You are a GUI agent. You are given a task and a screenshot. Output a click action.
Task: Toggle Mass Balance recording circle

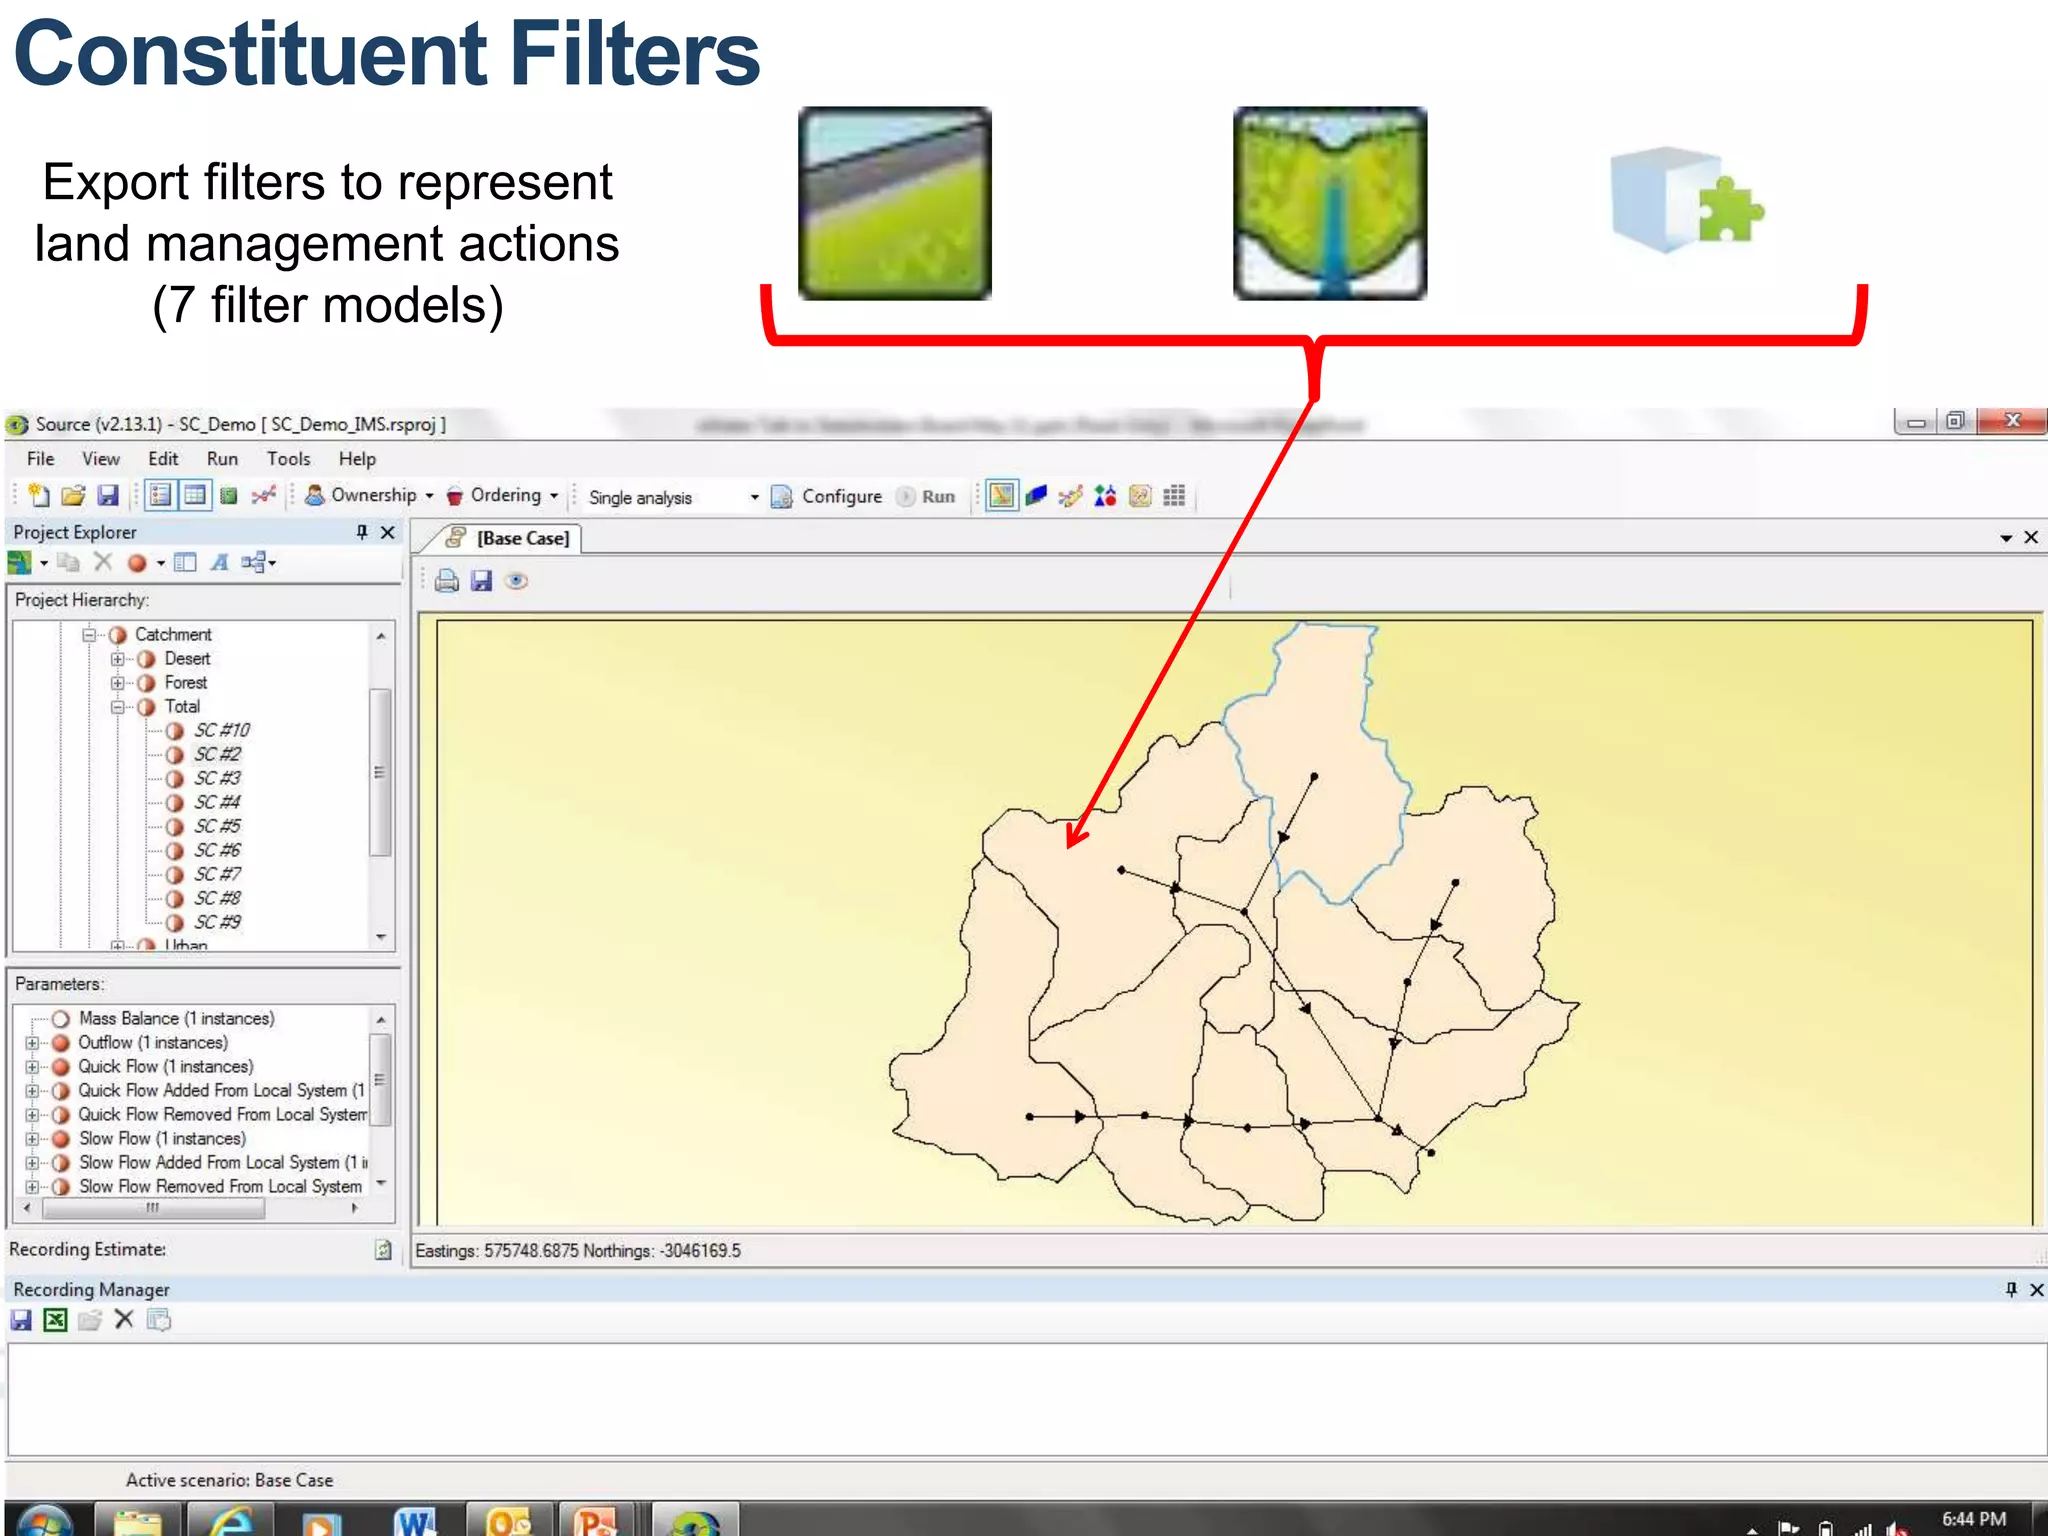61,1019
